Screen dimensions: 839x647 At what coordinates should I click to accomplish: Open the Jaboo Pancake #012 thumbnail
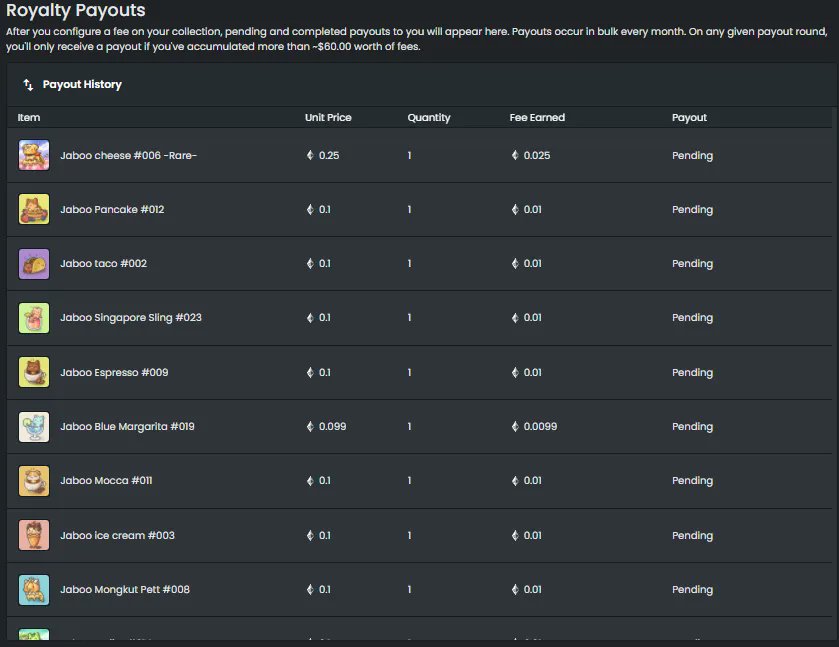click(34, 209)
